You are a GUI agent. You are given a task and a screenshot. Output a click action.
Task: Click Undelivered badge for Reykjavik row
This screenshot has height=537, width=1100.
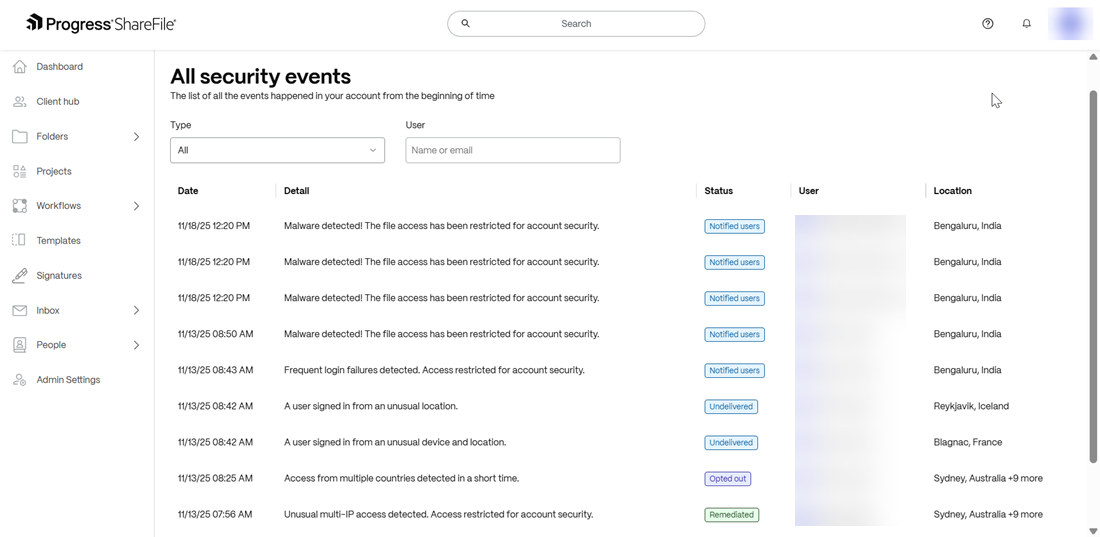[731, 406]
